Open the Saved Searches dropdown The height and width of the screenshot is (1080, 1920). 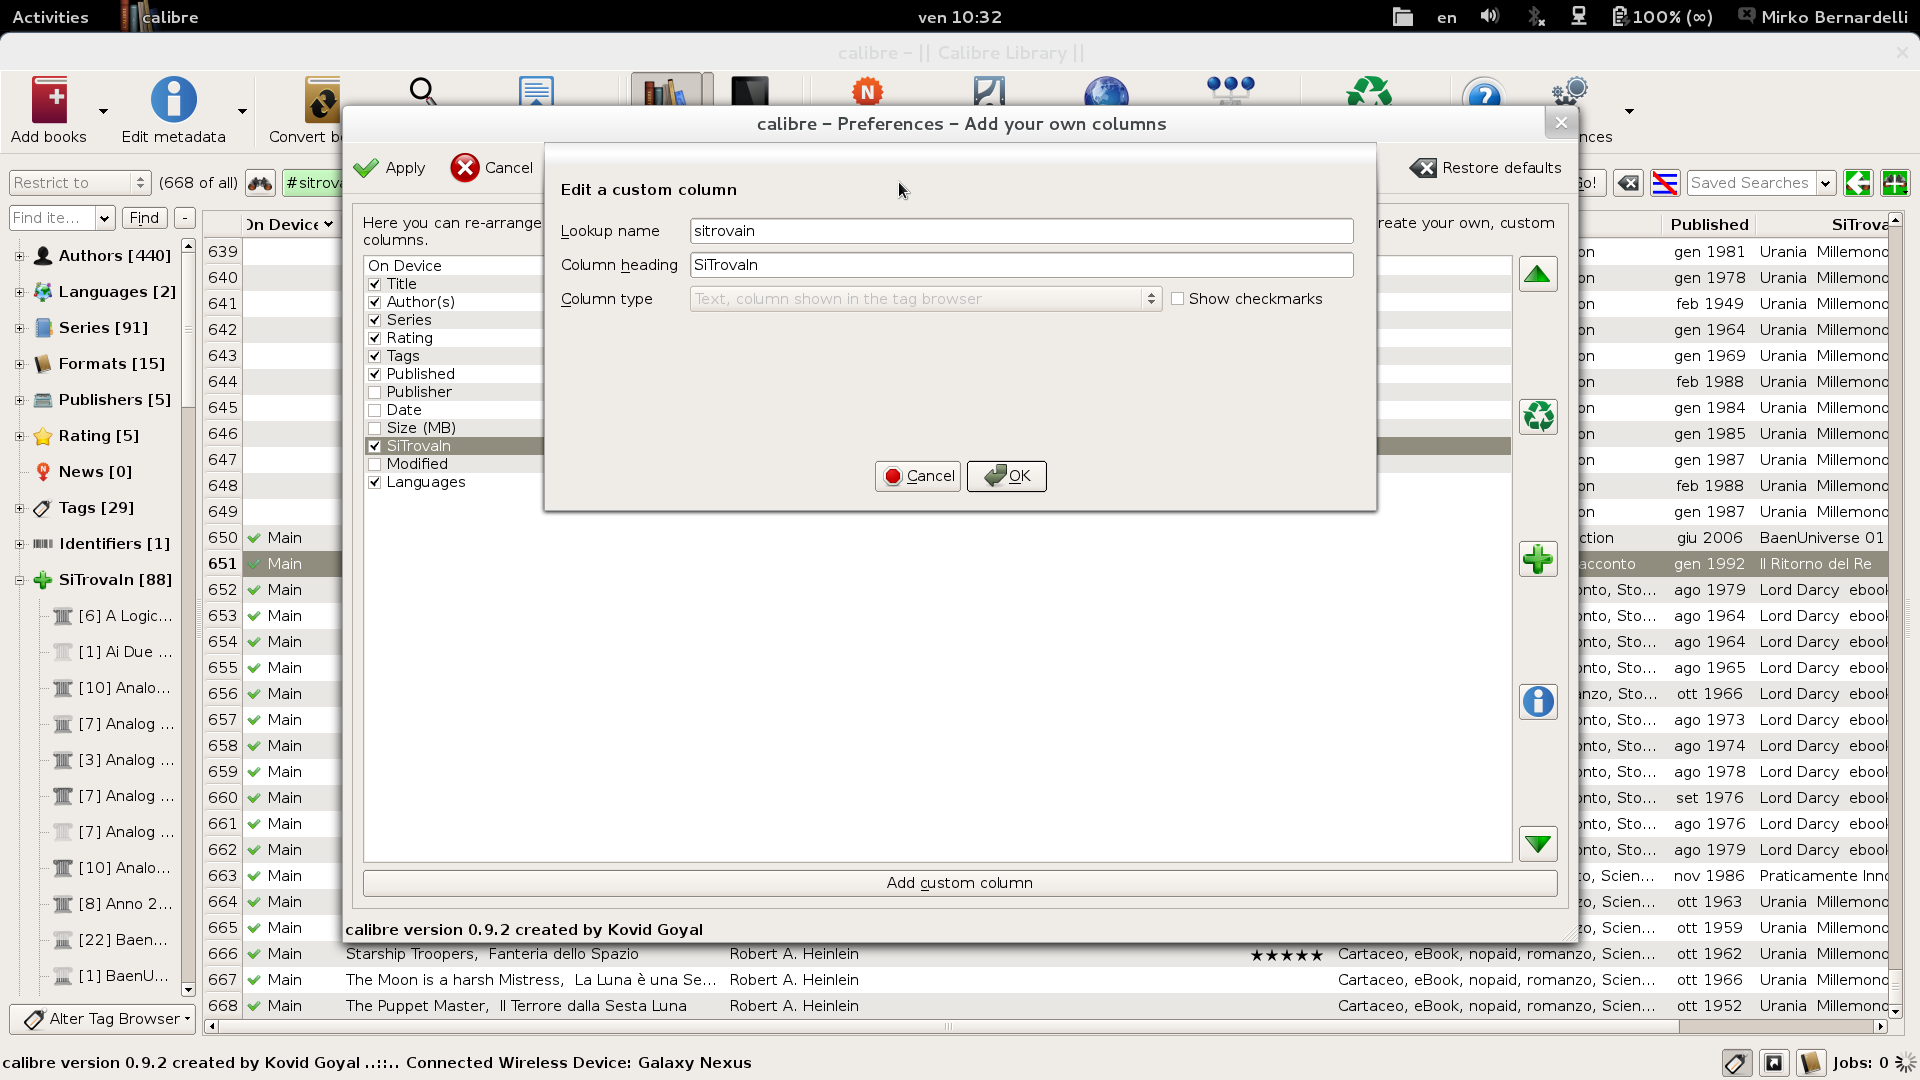tap(1825, 183)
